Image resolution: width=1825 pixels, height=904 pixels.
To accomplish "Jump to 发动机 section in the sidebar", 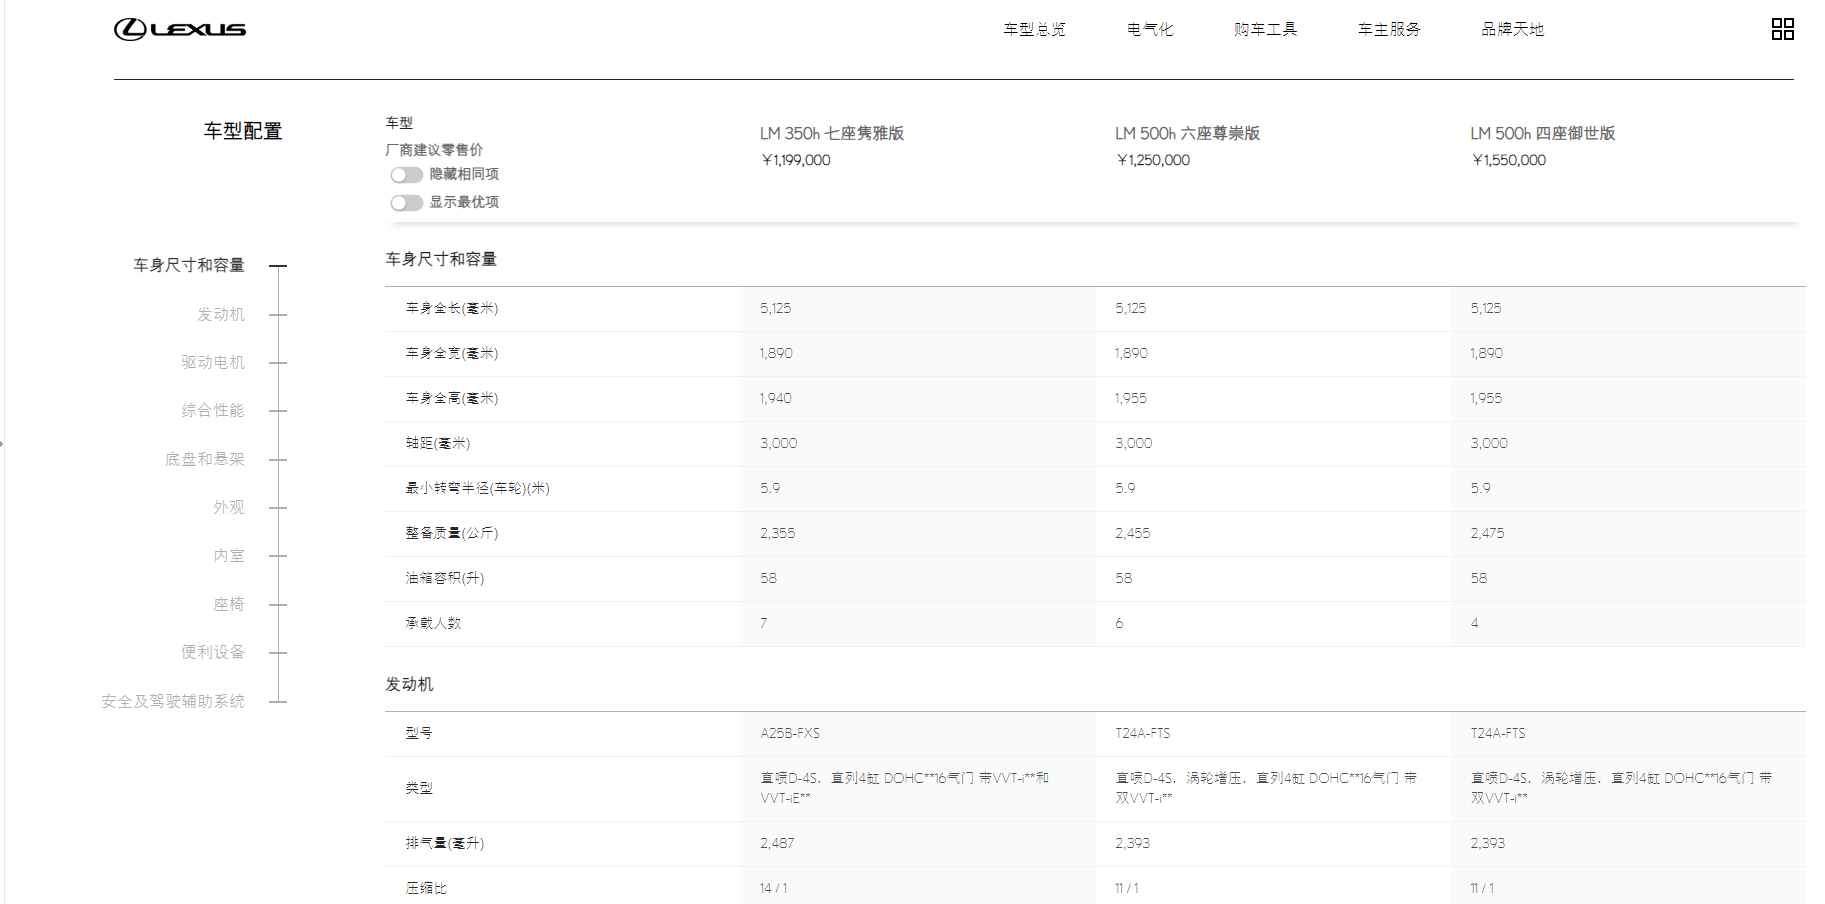I will (221, 314).
